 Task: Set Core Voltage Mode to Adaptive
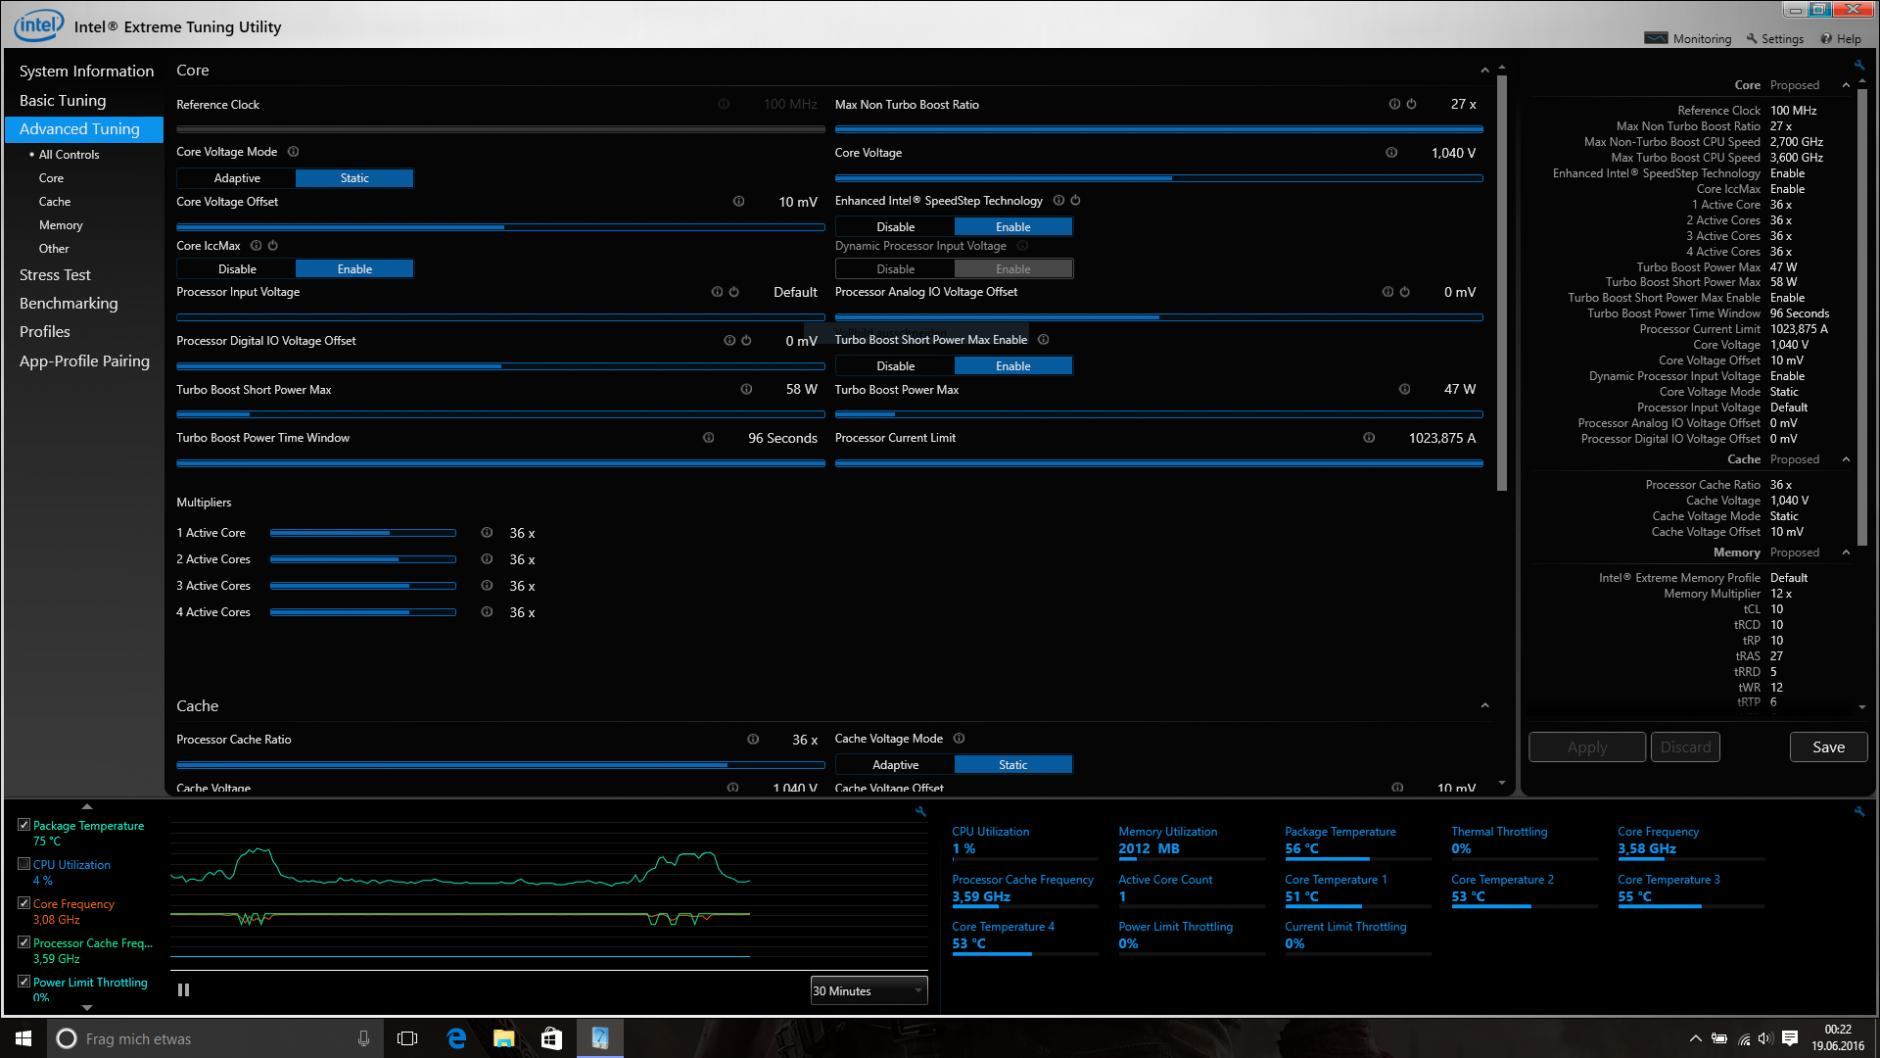236,178
